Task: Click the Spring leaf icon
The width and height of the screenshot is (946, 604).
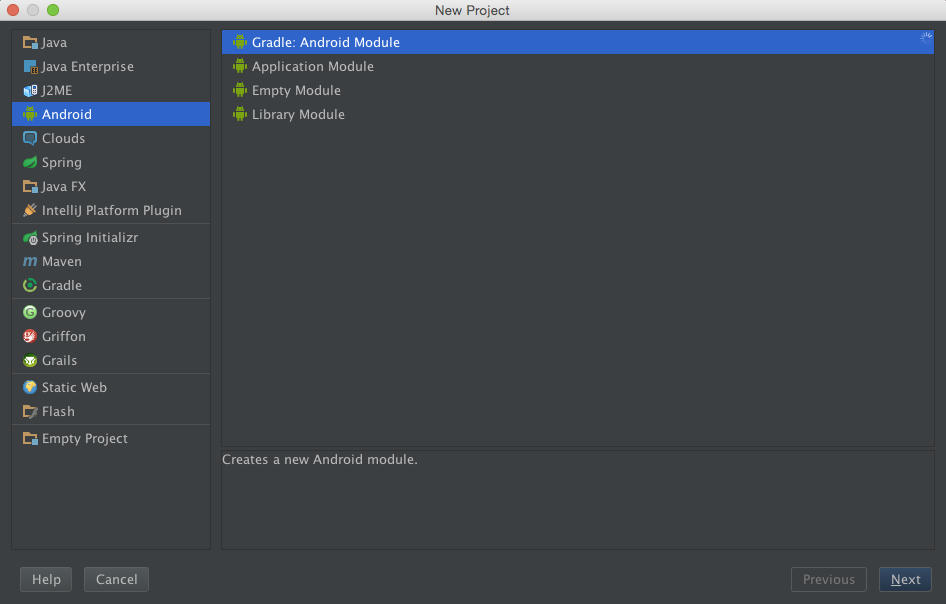Action: (x=30, y=162)
